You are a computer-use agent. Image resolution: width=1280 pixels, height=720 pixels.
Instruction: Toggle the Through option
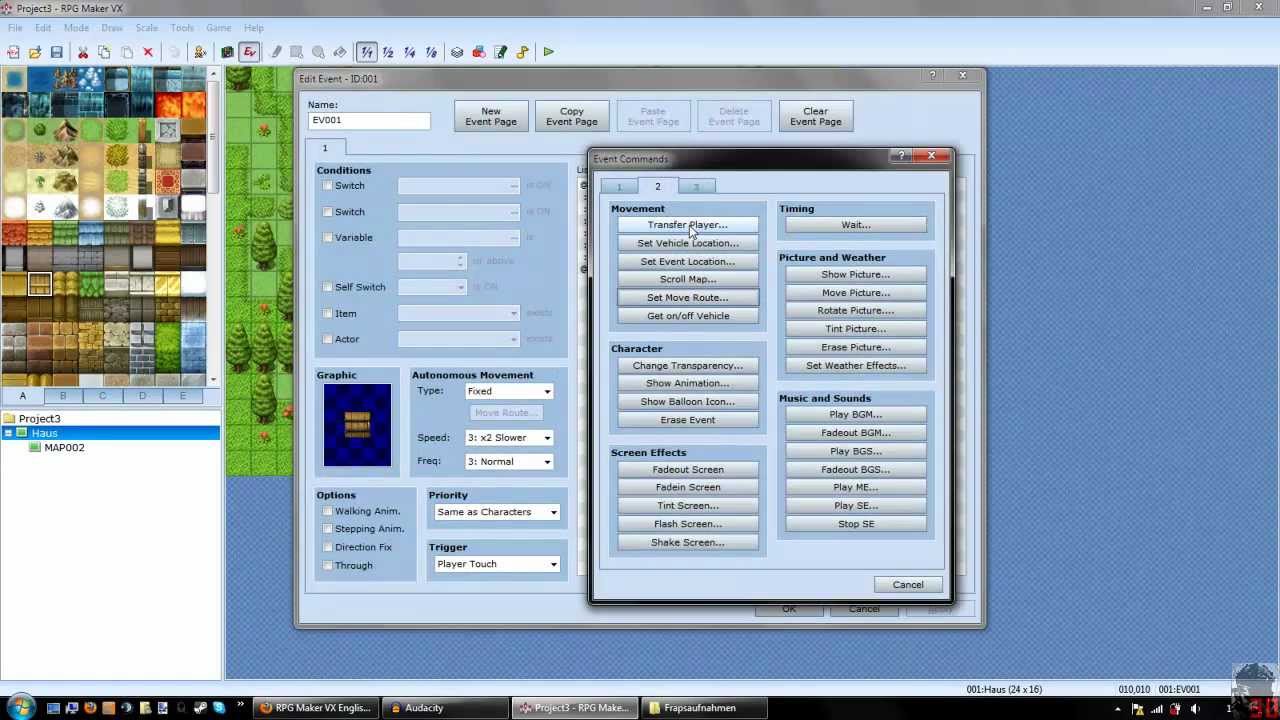[327, 565]
